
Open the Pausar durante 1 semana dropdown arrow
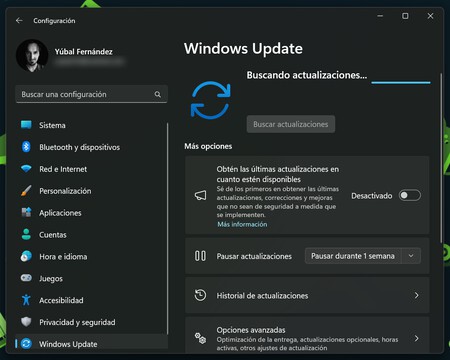tap(411, 256)
